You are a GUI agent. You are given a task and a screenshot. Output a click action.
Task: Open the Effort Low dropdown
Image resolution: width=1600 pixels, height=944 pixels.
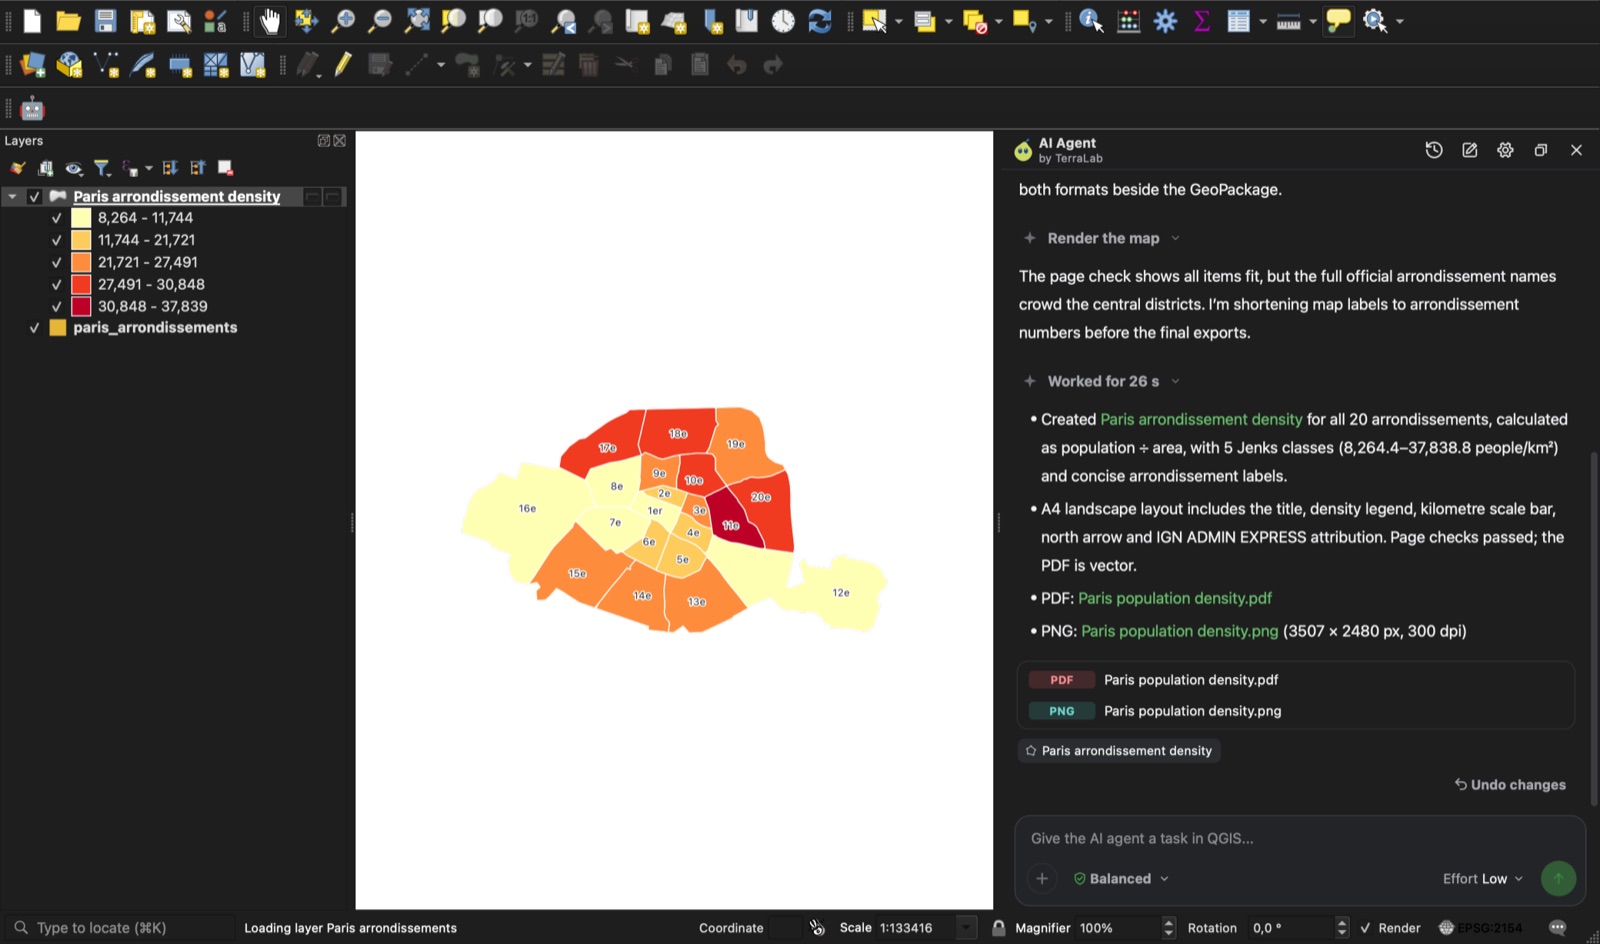pos(1483,879)
